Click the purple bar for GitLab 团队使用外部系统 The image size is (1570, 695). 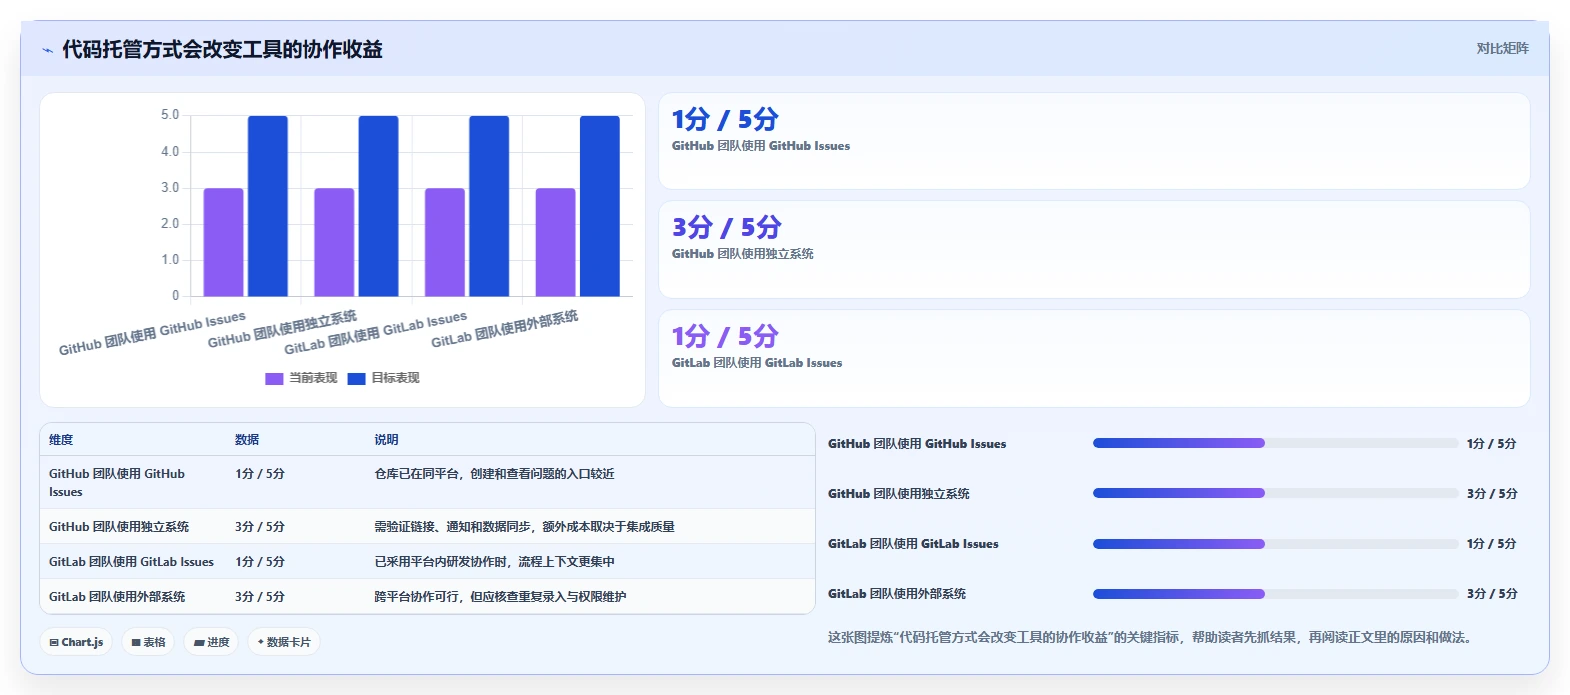(555, 242)
